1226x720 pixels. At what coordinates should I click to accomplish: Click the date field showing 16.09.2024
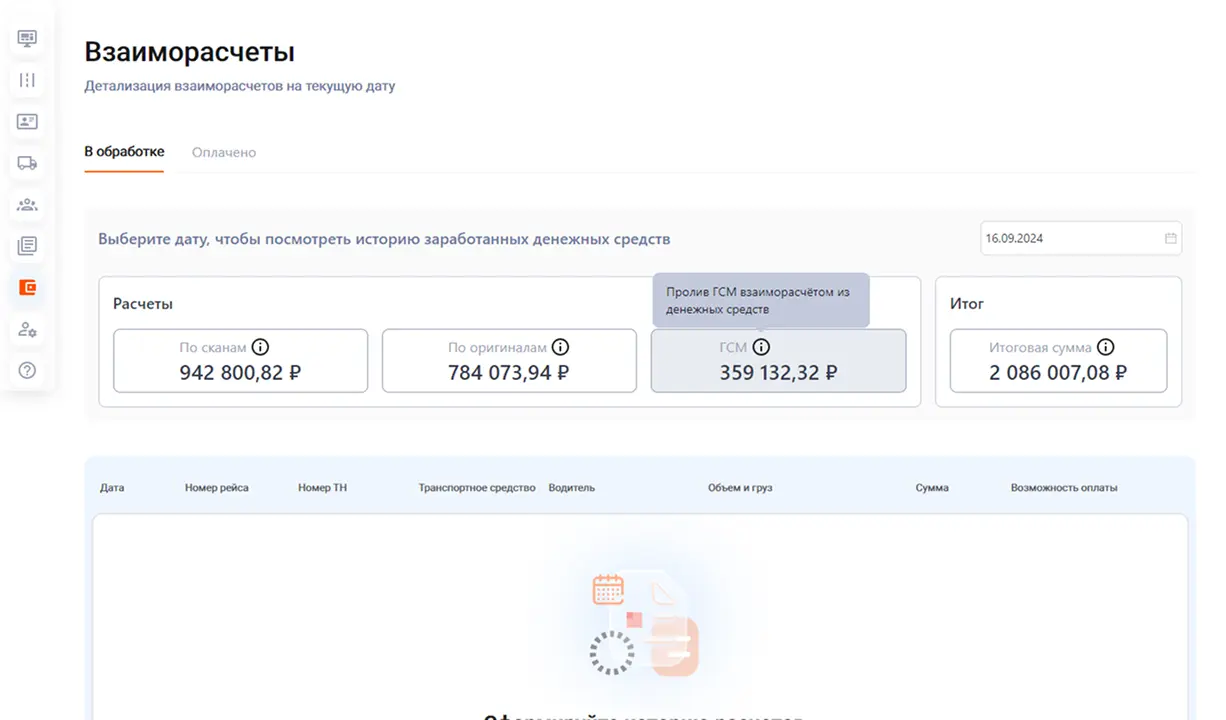point(1070,238)
